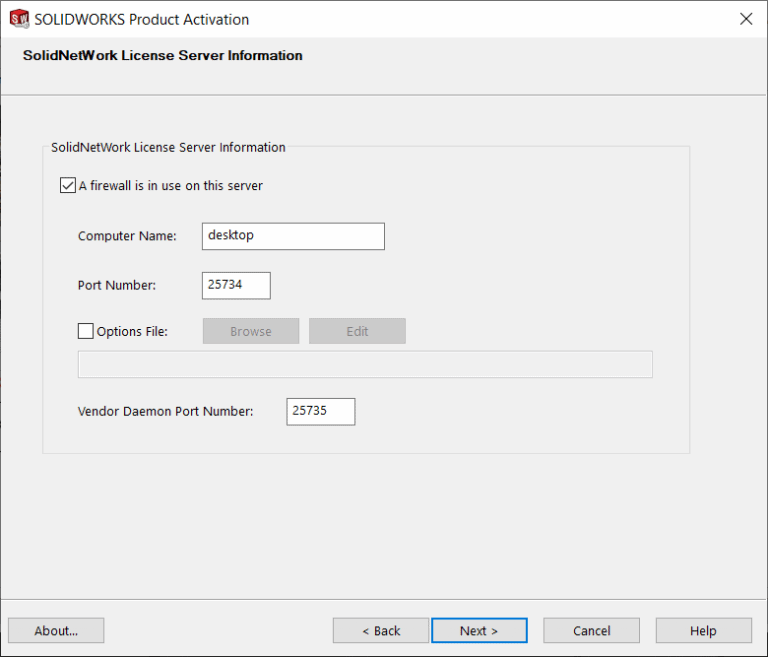Go to previous step with < Back
Screen dimensions: 768x657
click(381, 630)
